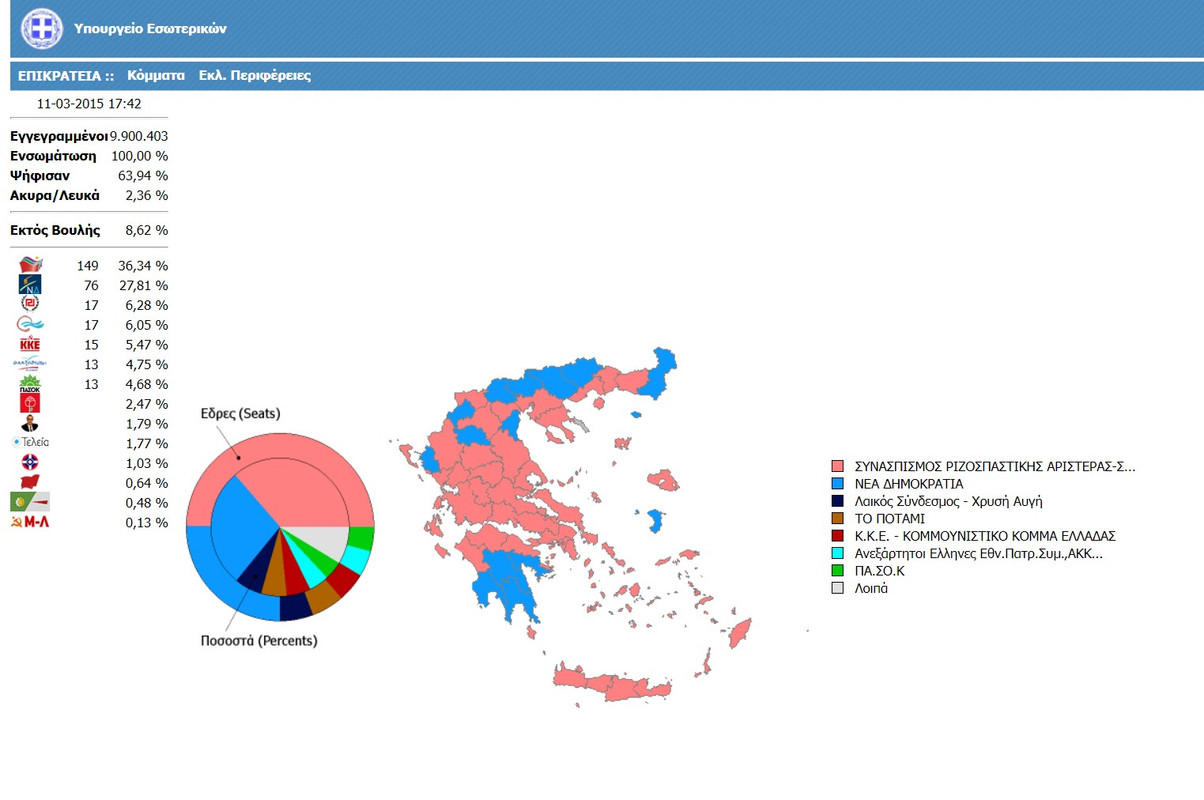Screen dimensions: 1204x800
Task: Open the ΠΑΣΟΚ green sun logo
Action: pyautogui.click(x=31, y=384)
